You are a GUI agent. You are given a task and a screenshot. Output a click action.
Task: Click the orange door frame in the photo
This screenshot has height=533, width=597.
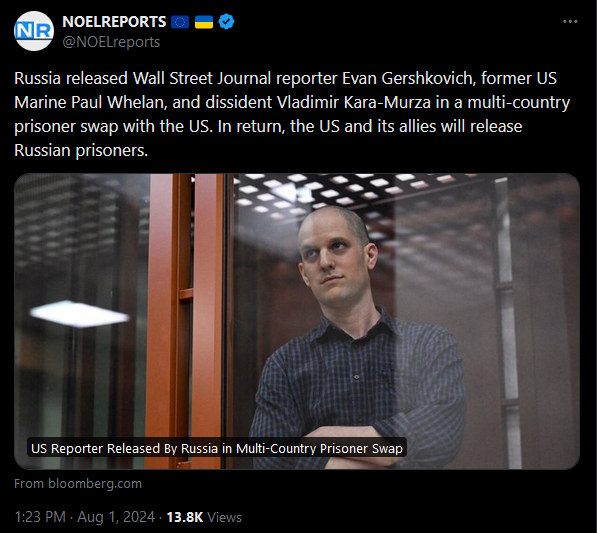tap(187, 321)
